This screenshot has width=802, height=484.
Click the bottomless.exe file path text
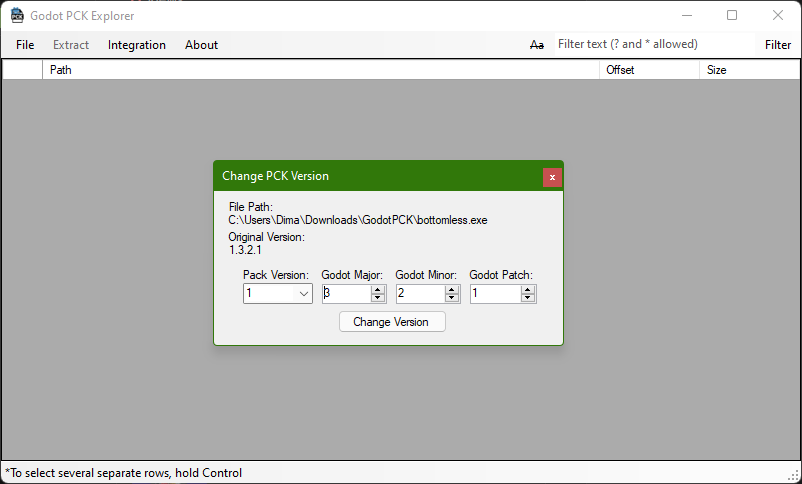[358, 220]
